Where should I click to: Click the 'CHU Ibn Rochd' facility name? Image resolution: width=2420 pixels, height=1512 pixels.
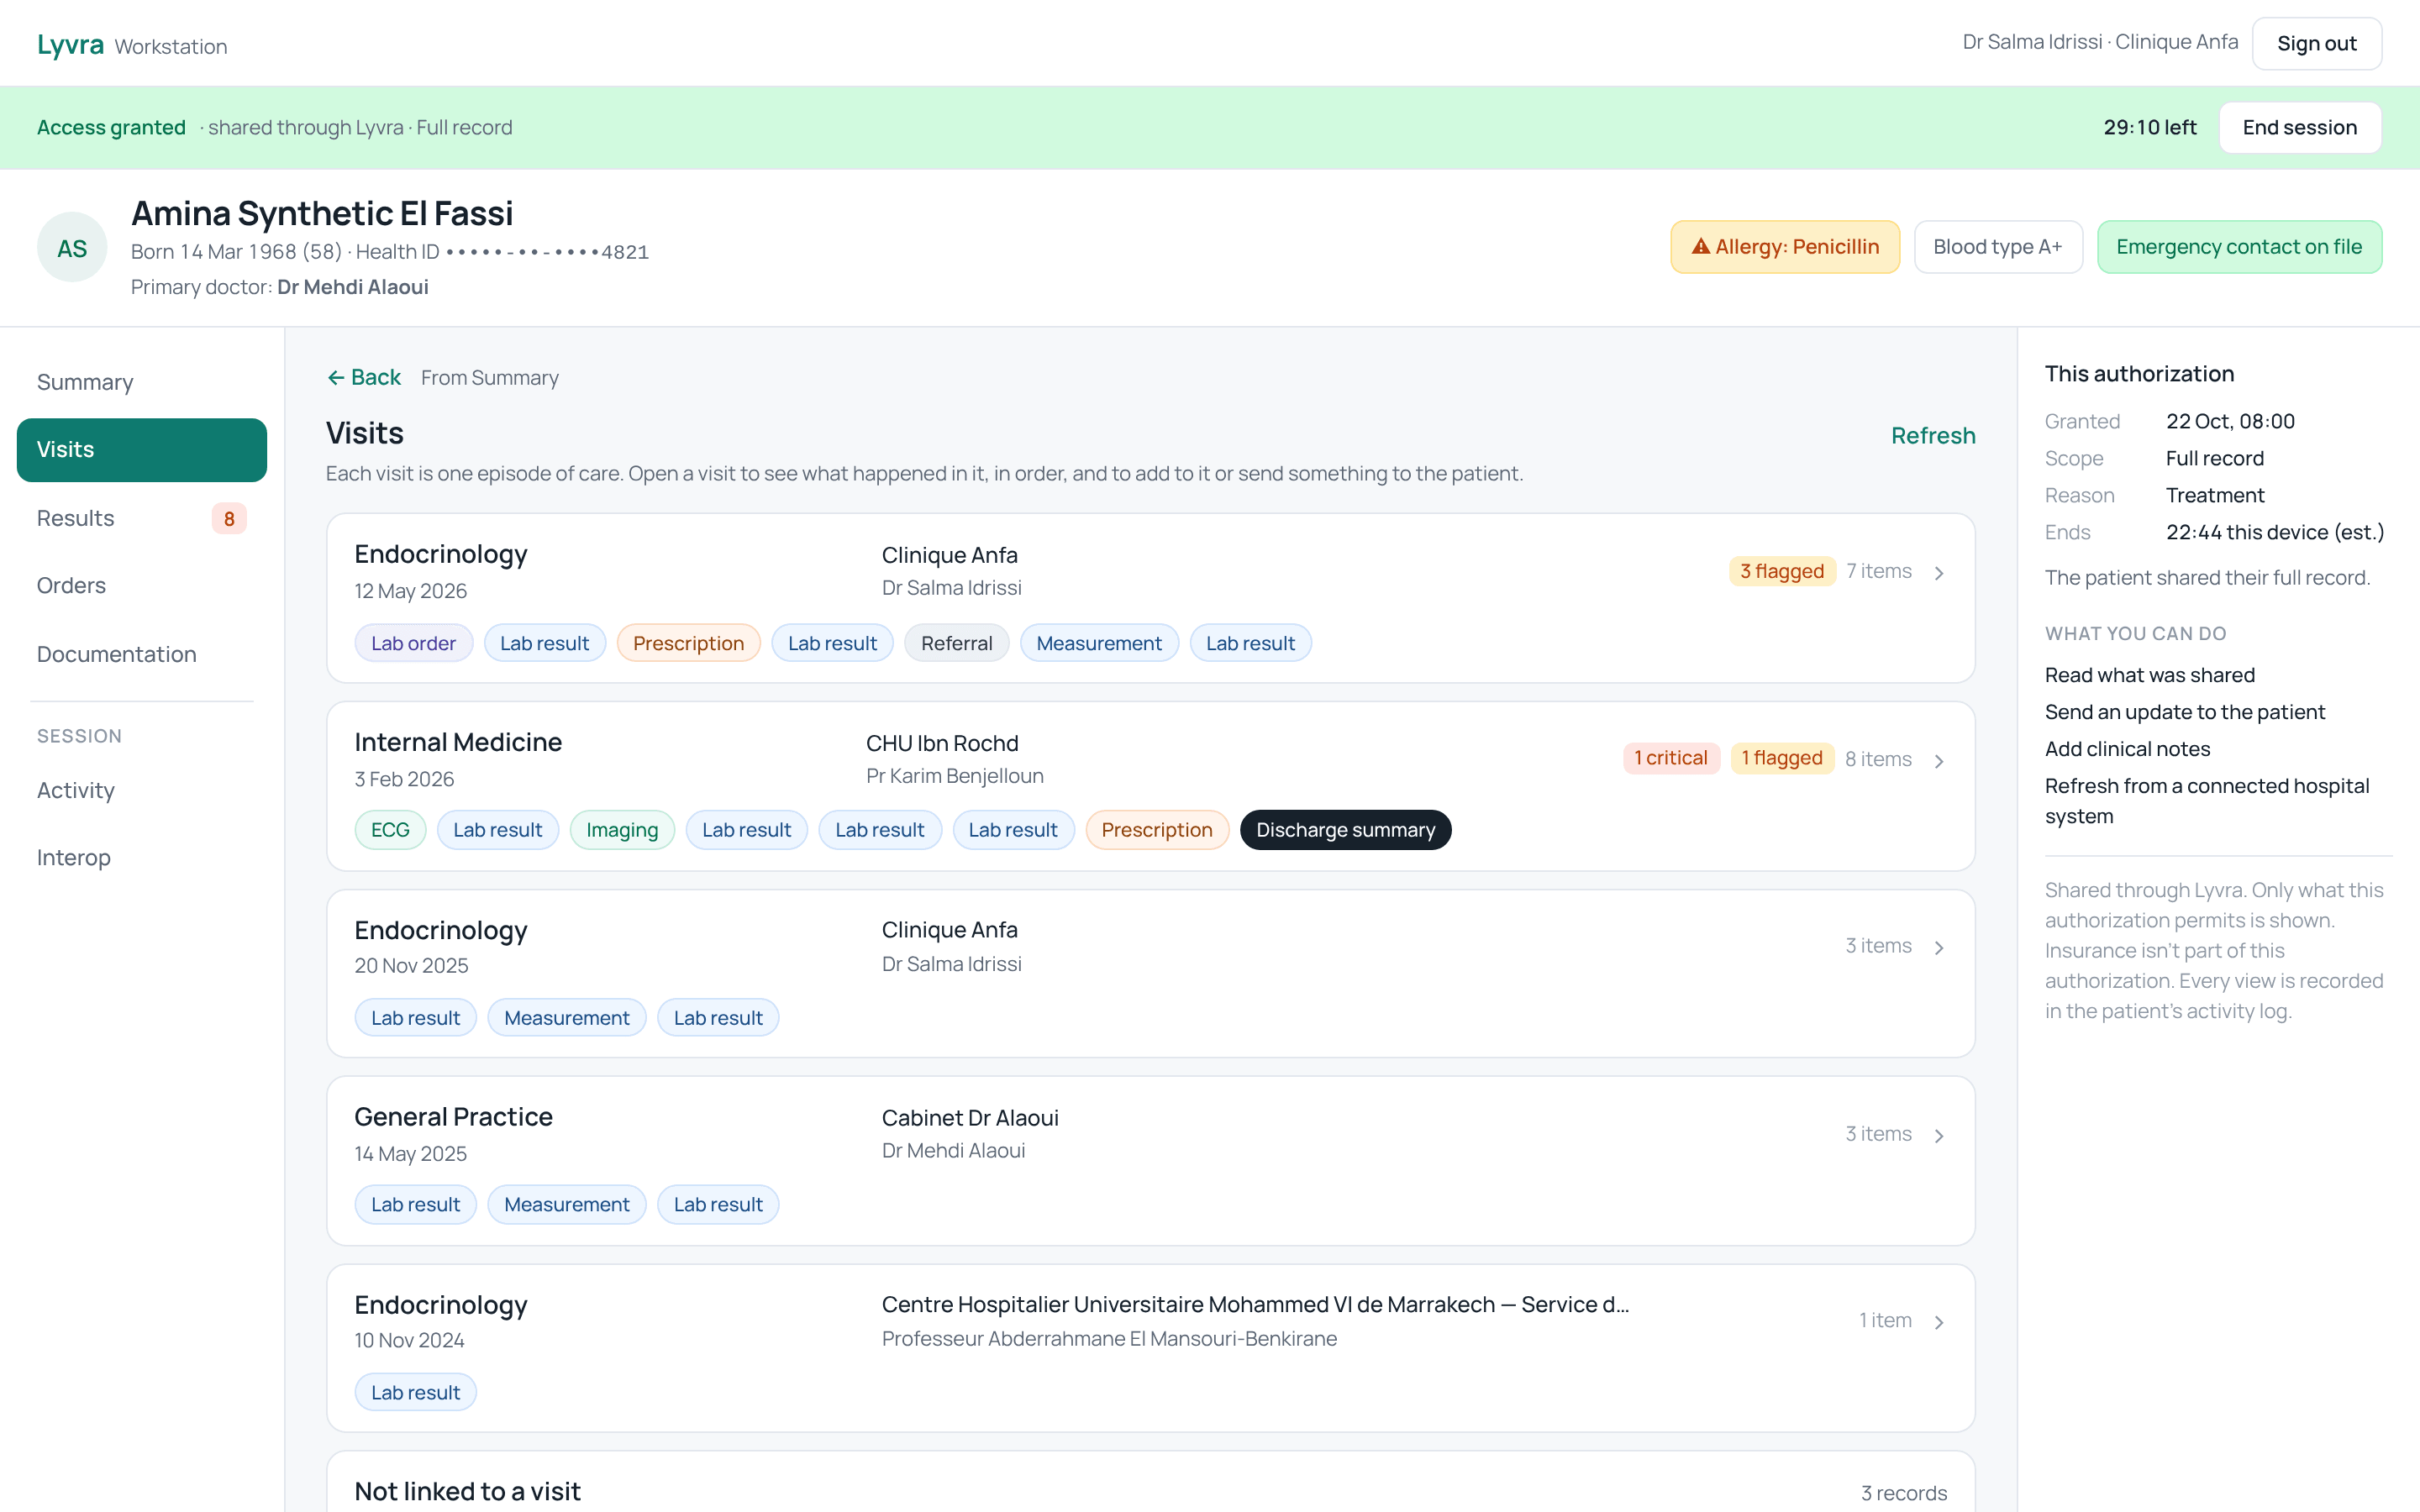pyautogui.click(x=942, y=743)
